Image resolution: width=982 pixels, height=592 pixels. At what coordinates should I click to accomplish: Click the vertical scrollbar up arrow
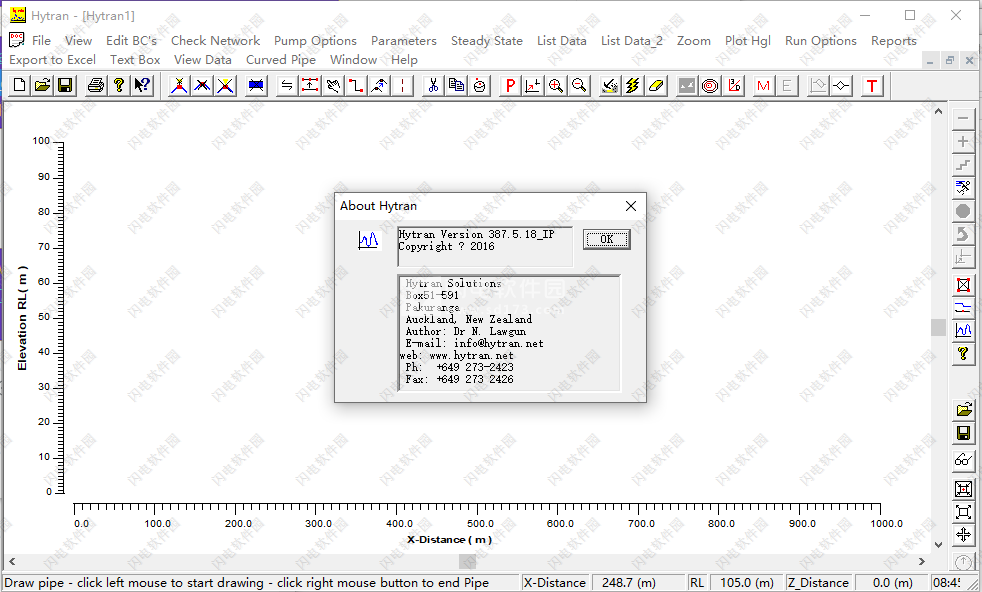click(938, 112)
